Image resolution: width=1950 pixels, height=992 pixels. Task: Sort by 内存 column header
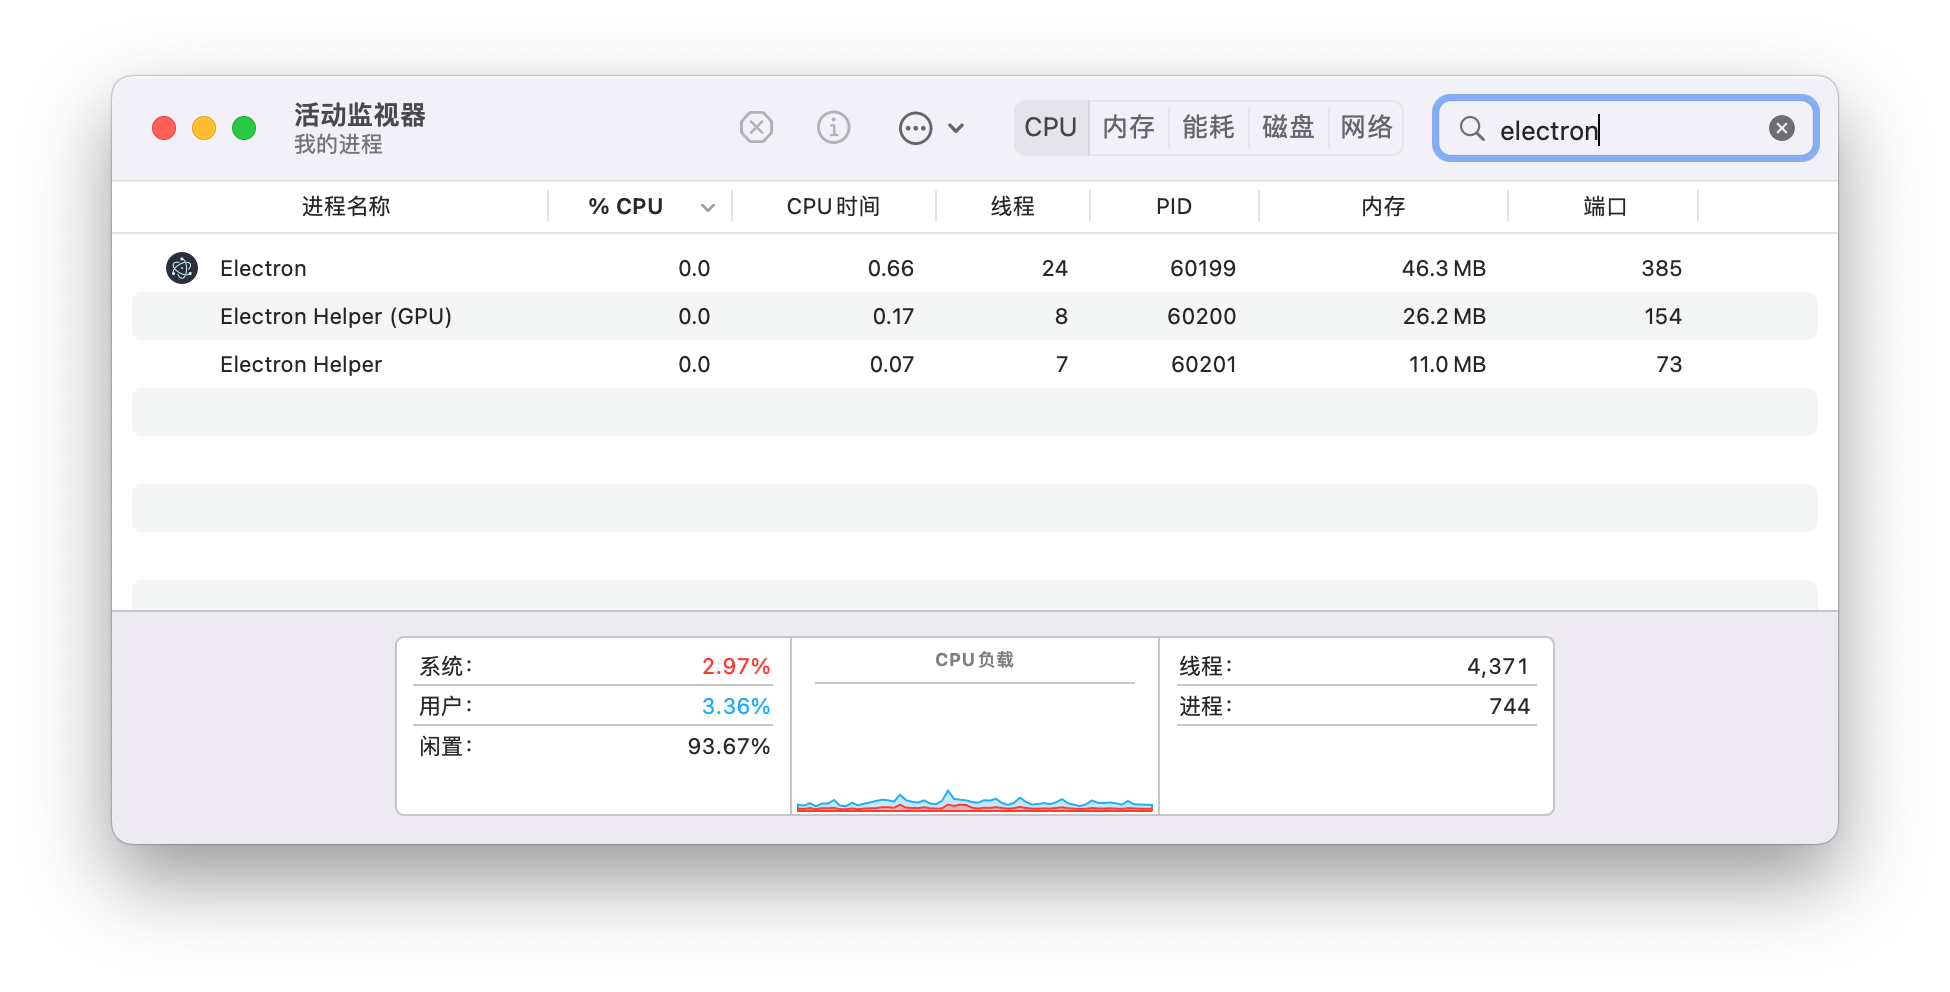[1383, 206]
